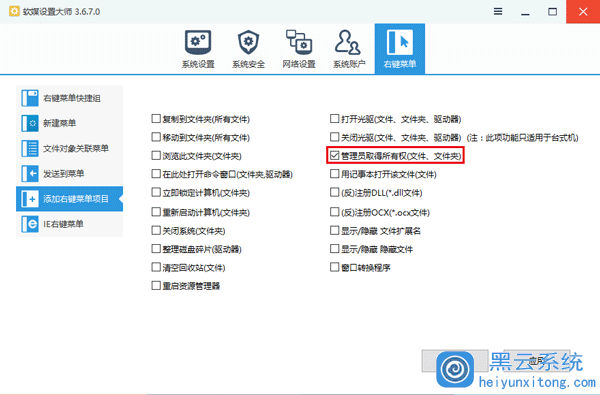
Task: Close the 软媒设置大师 window
Action: point(583,12)
